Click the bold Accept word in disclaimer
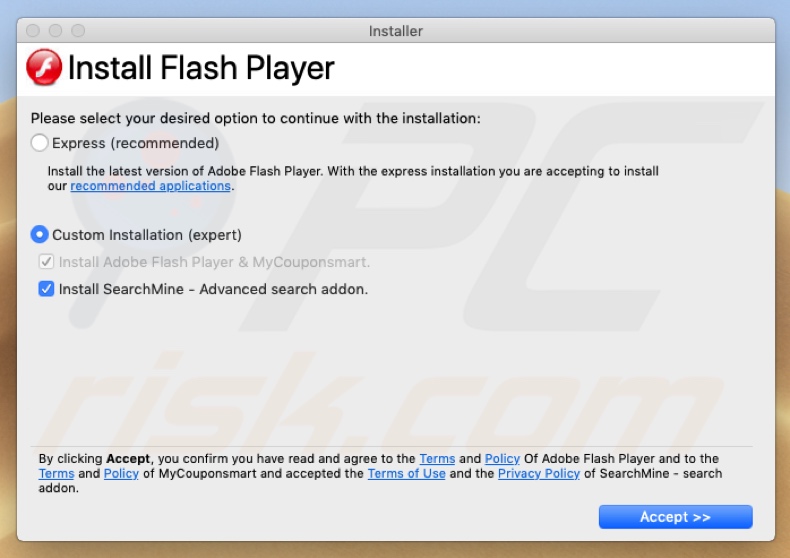790x558 pixels. tap(128, 459)
